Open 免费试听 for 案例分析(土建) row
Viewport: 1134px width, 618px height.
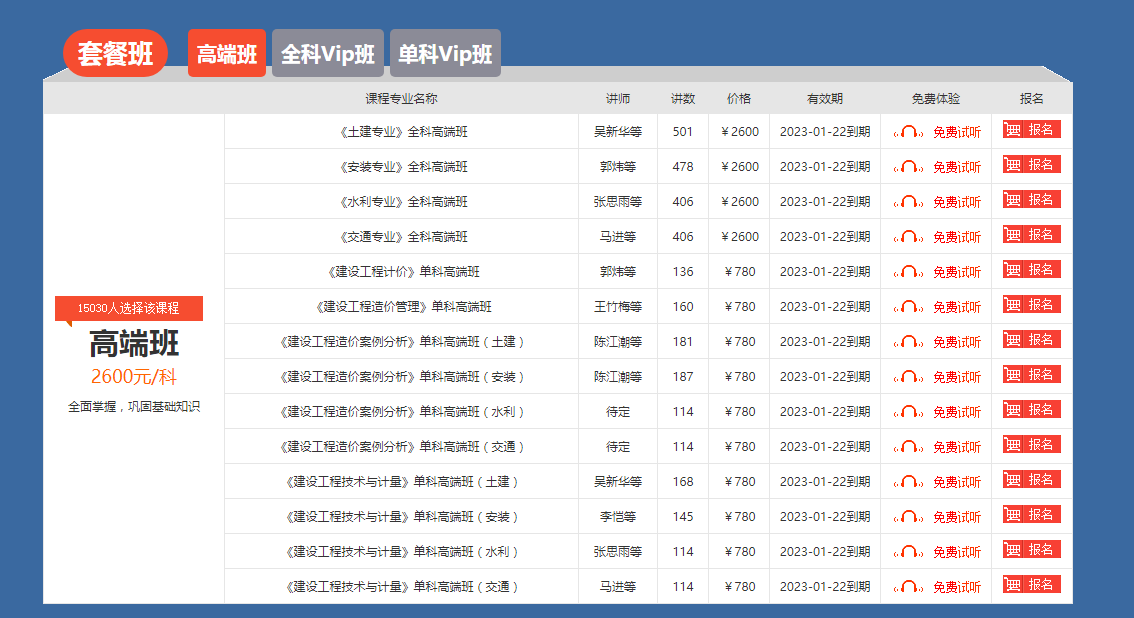957,343
